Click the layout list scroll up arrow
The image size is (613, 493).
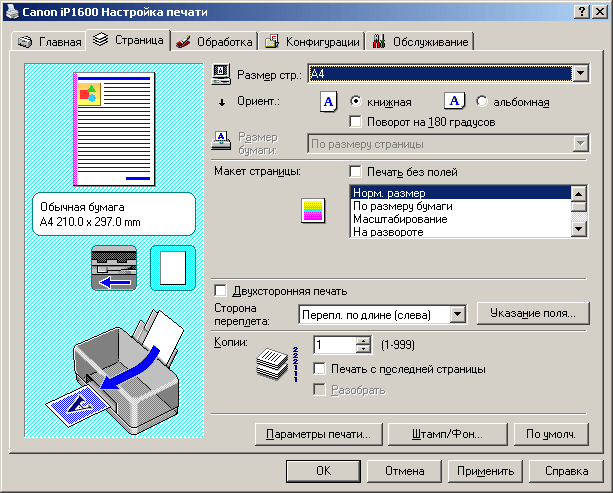point(579,193)
